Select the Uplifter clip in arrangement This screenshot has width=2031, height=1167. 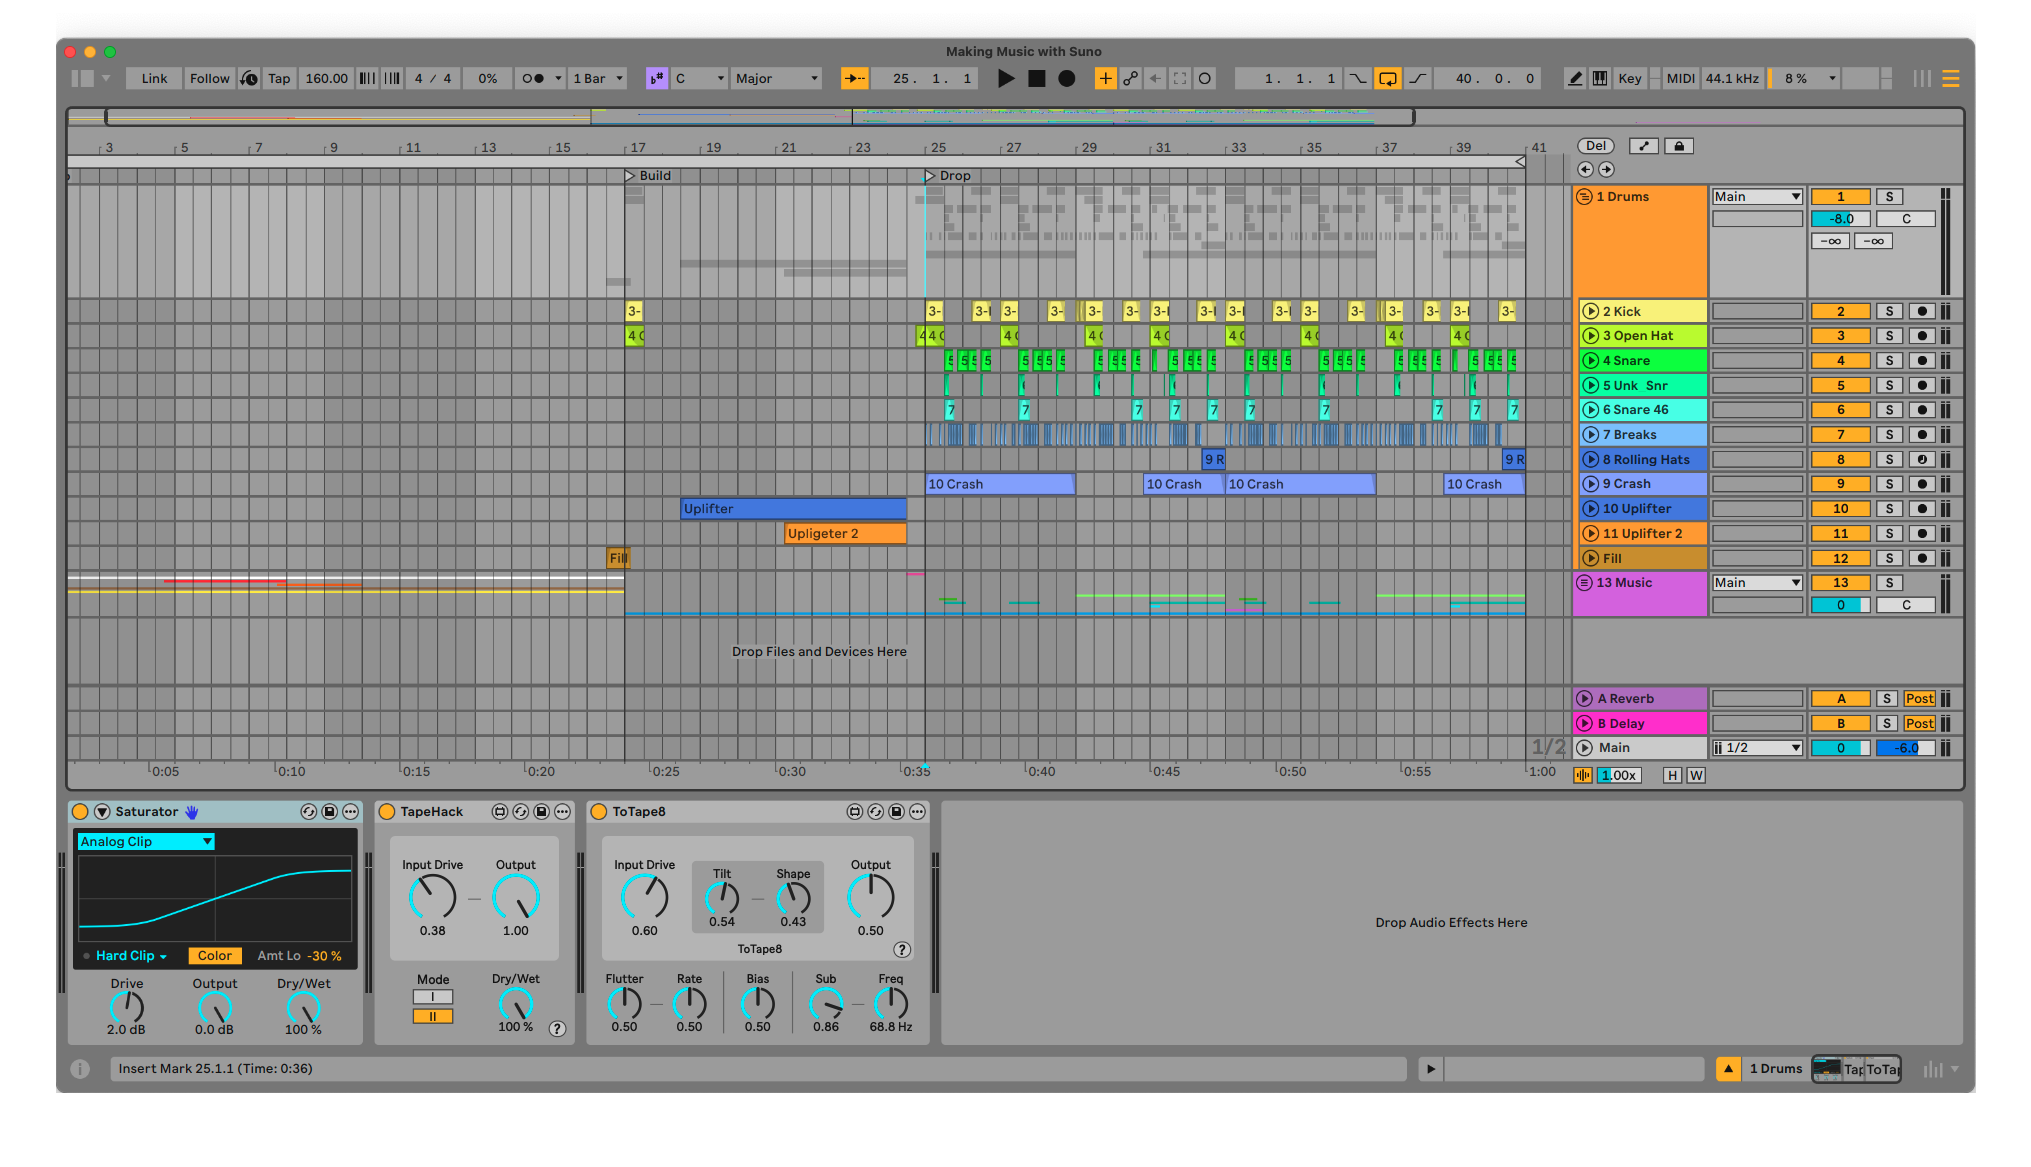click(792, 509)
